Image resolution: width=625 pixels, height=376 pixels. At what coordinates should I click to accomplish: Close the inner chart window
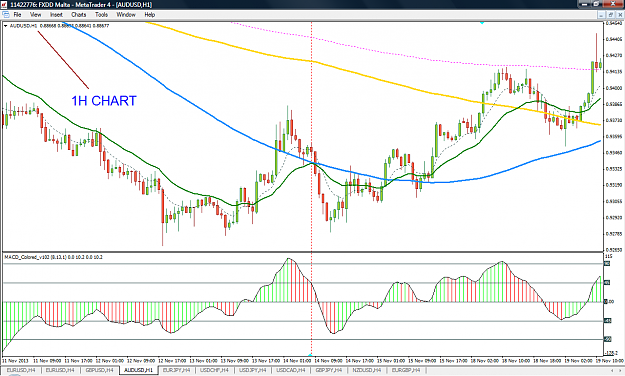coord(619,15)
